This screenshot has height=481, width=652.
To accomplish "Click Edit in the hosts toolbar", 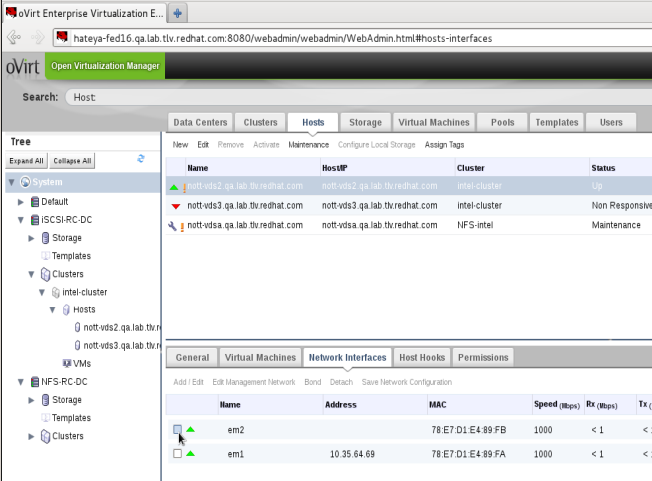I will coord(203,145).
